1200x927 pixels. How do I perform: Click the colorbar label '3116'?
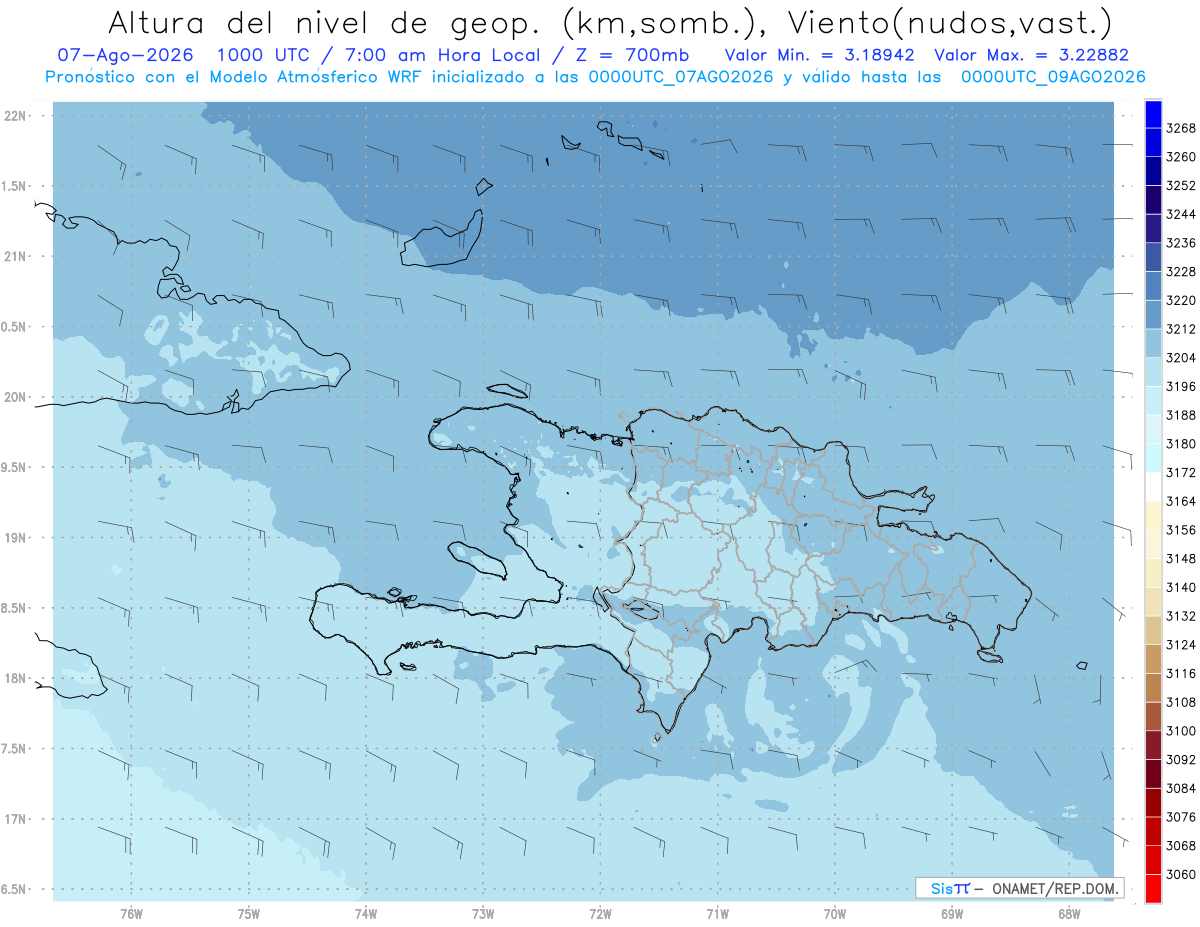point(1181,673)
